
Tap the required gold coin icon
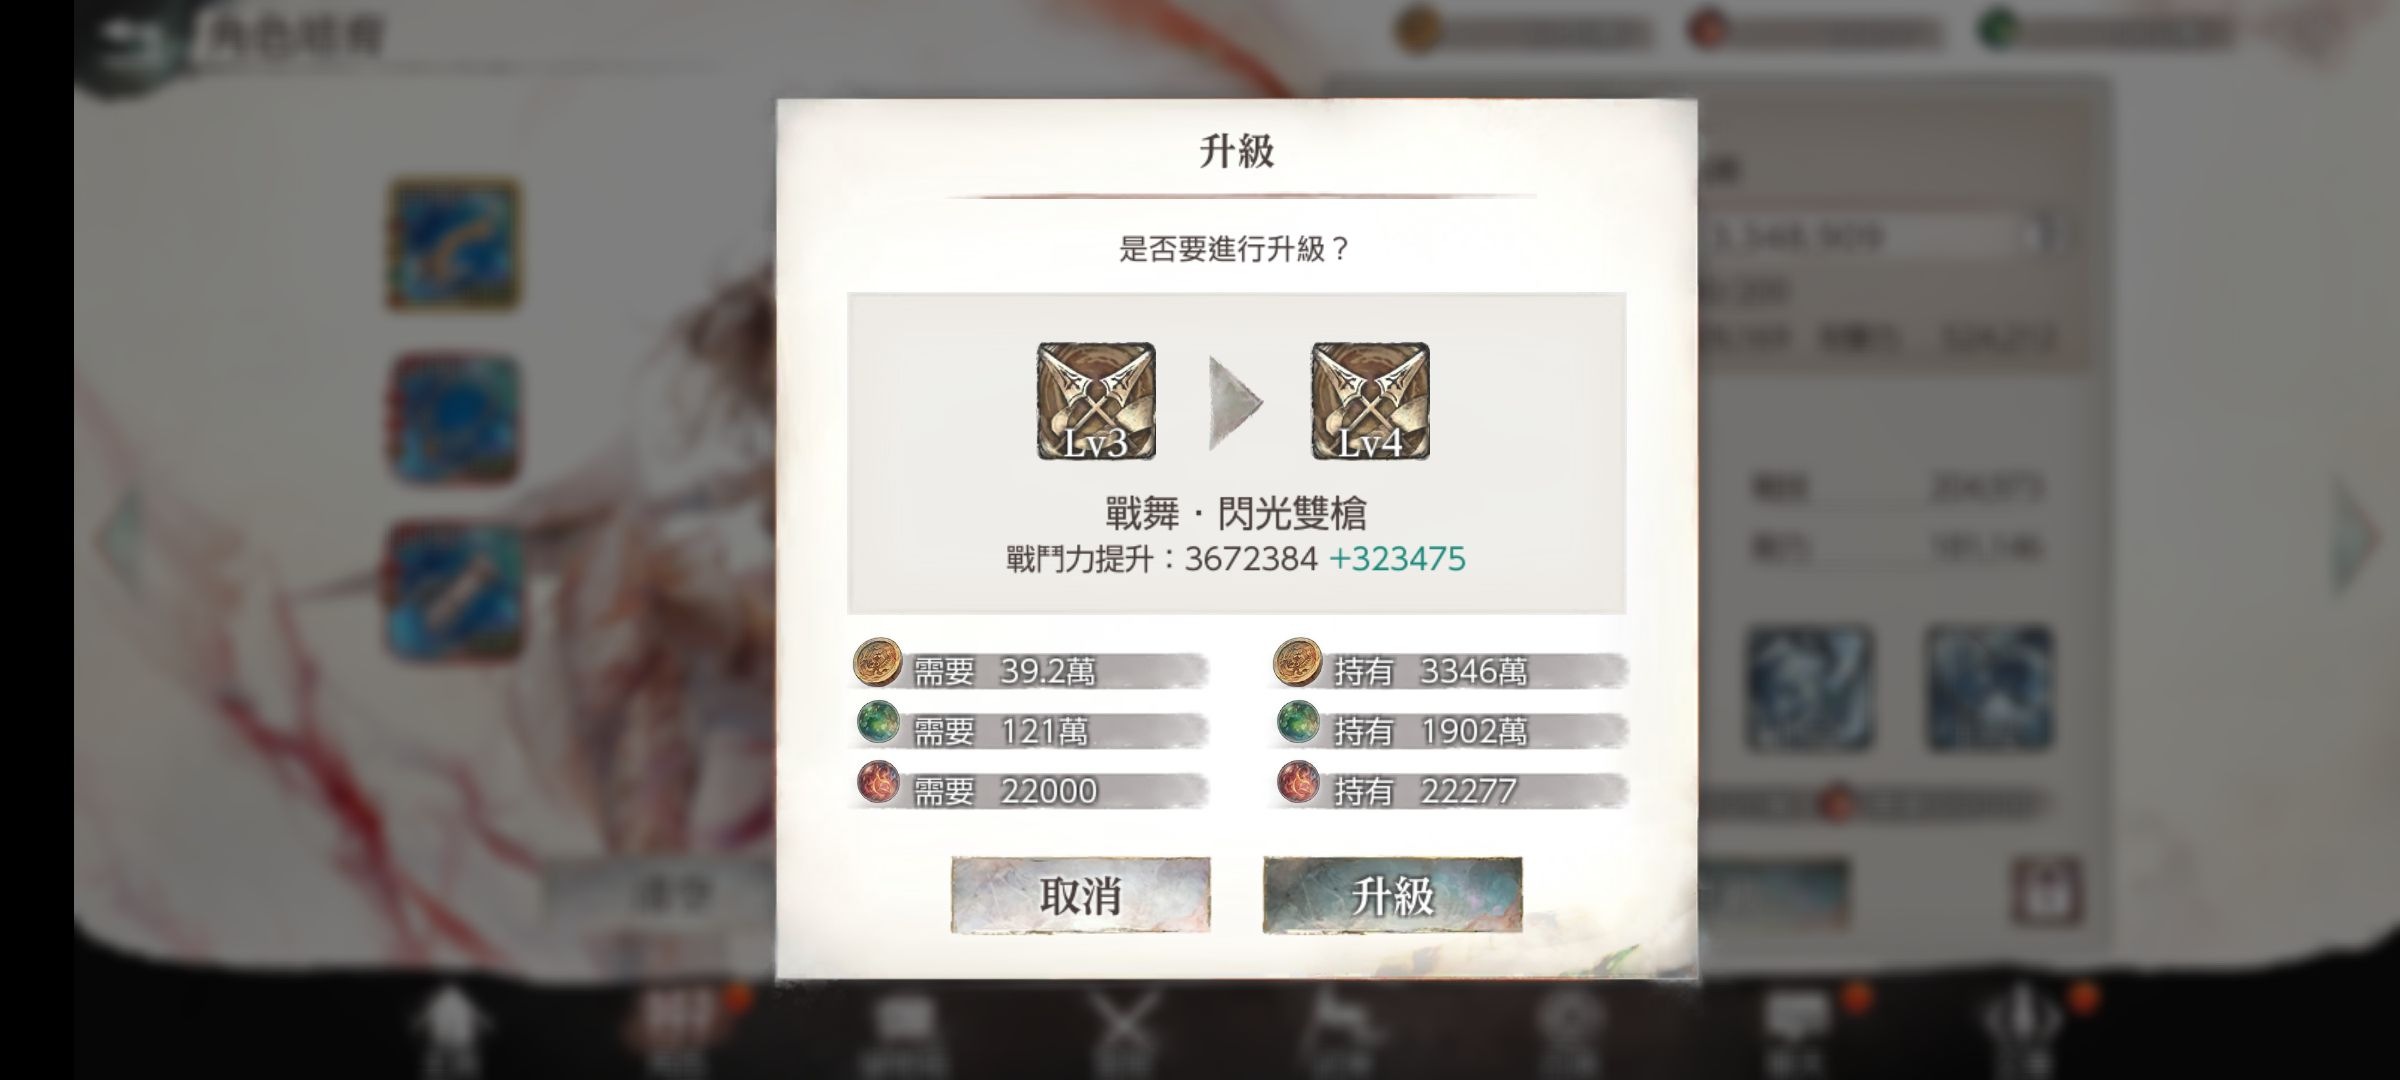tap(877, 664)
